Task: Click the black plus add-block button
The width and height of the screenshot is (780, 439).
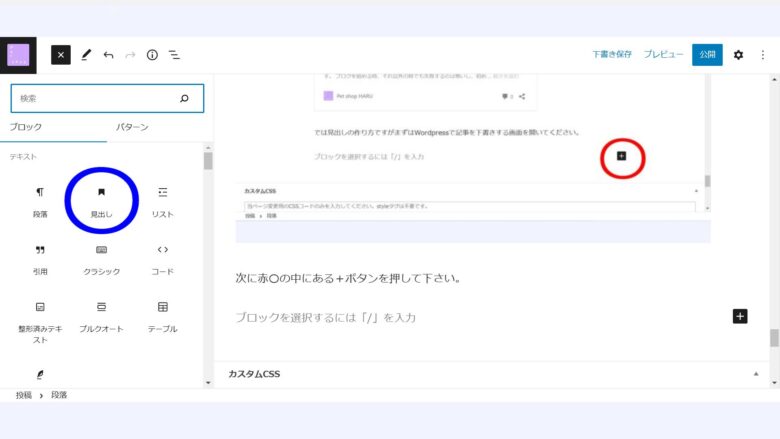Action: 740,316
